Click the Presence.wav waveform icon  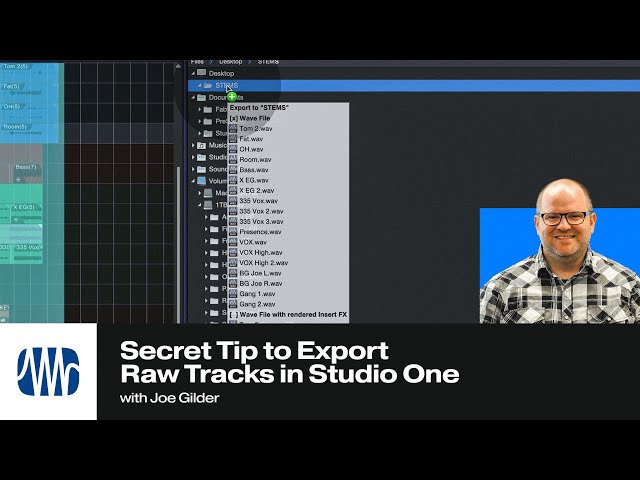pos(233,232)
